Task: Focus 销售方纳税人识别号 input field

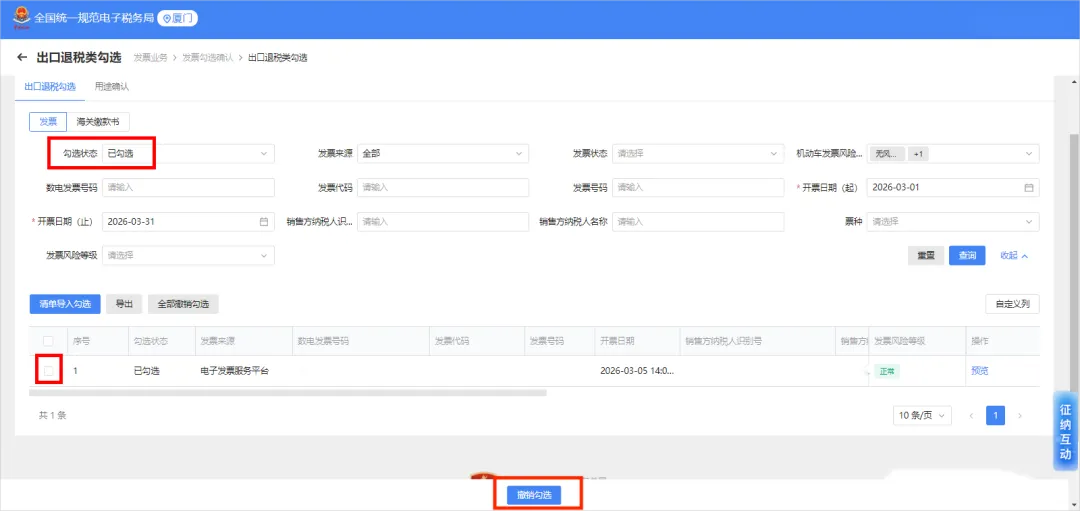Action: (x=443, y=222)
